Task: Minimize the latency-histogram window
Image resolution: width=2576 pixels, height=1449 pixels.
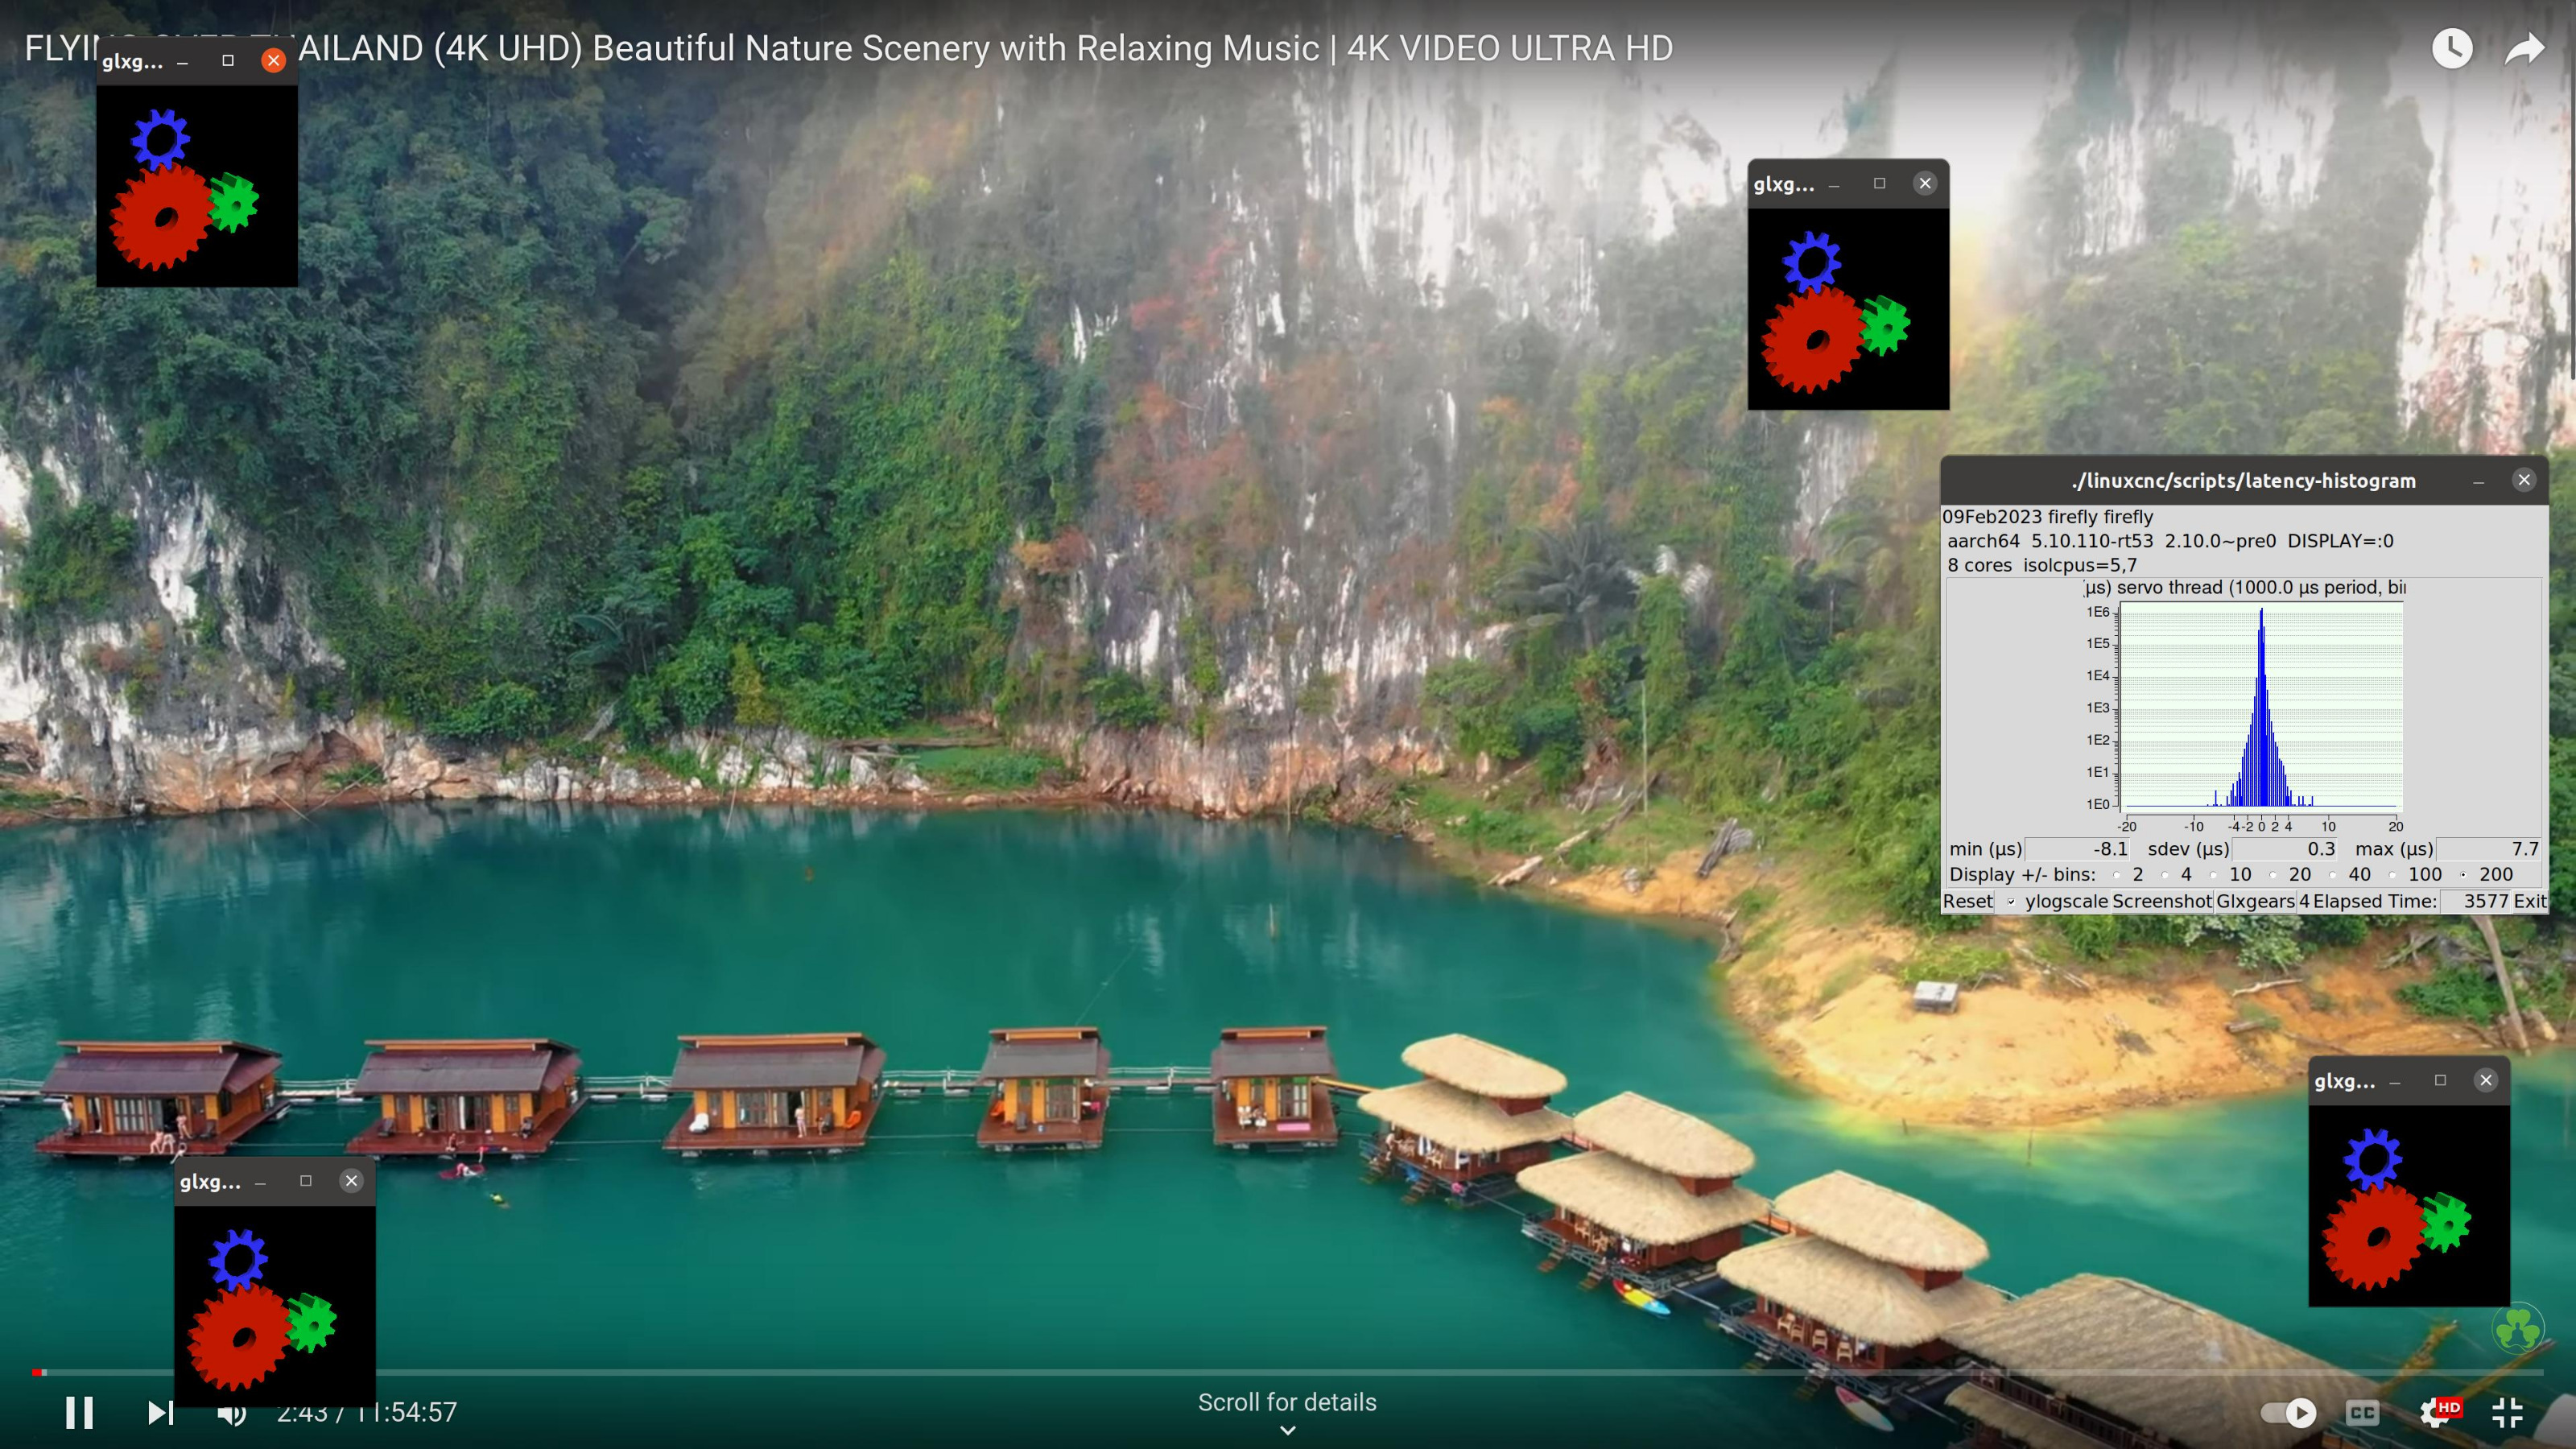Action: [2478, 481]
